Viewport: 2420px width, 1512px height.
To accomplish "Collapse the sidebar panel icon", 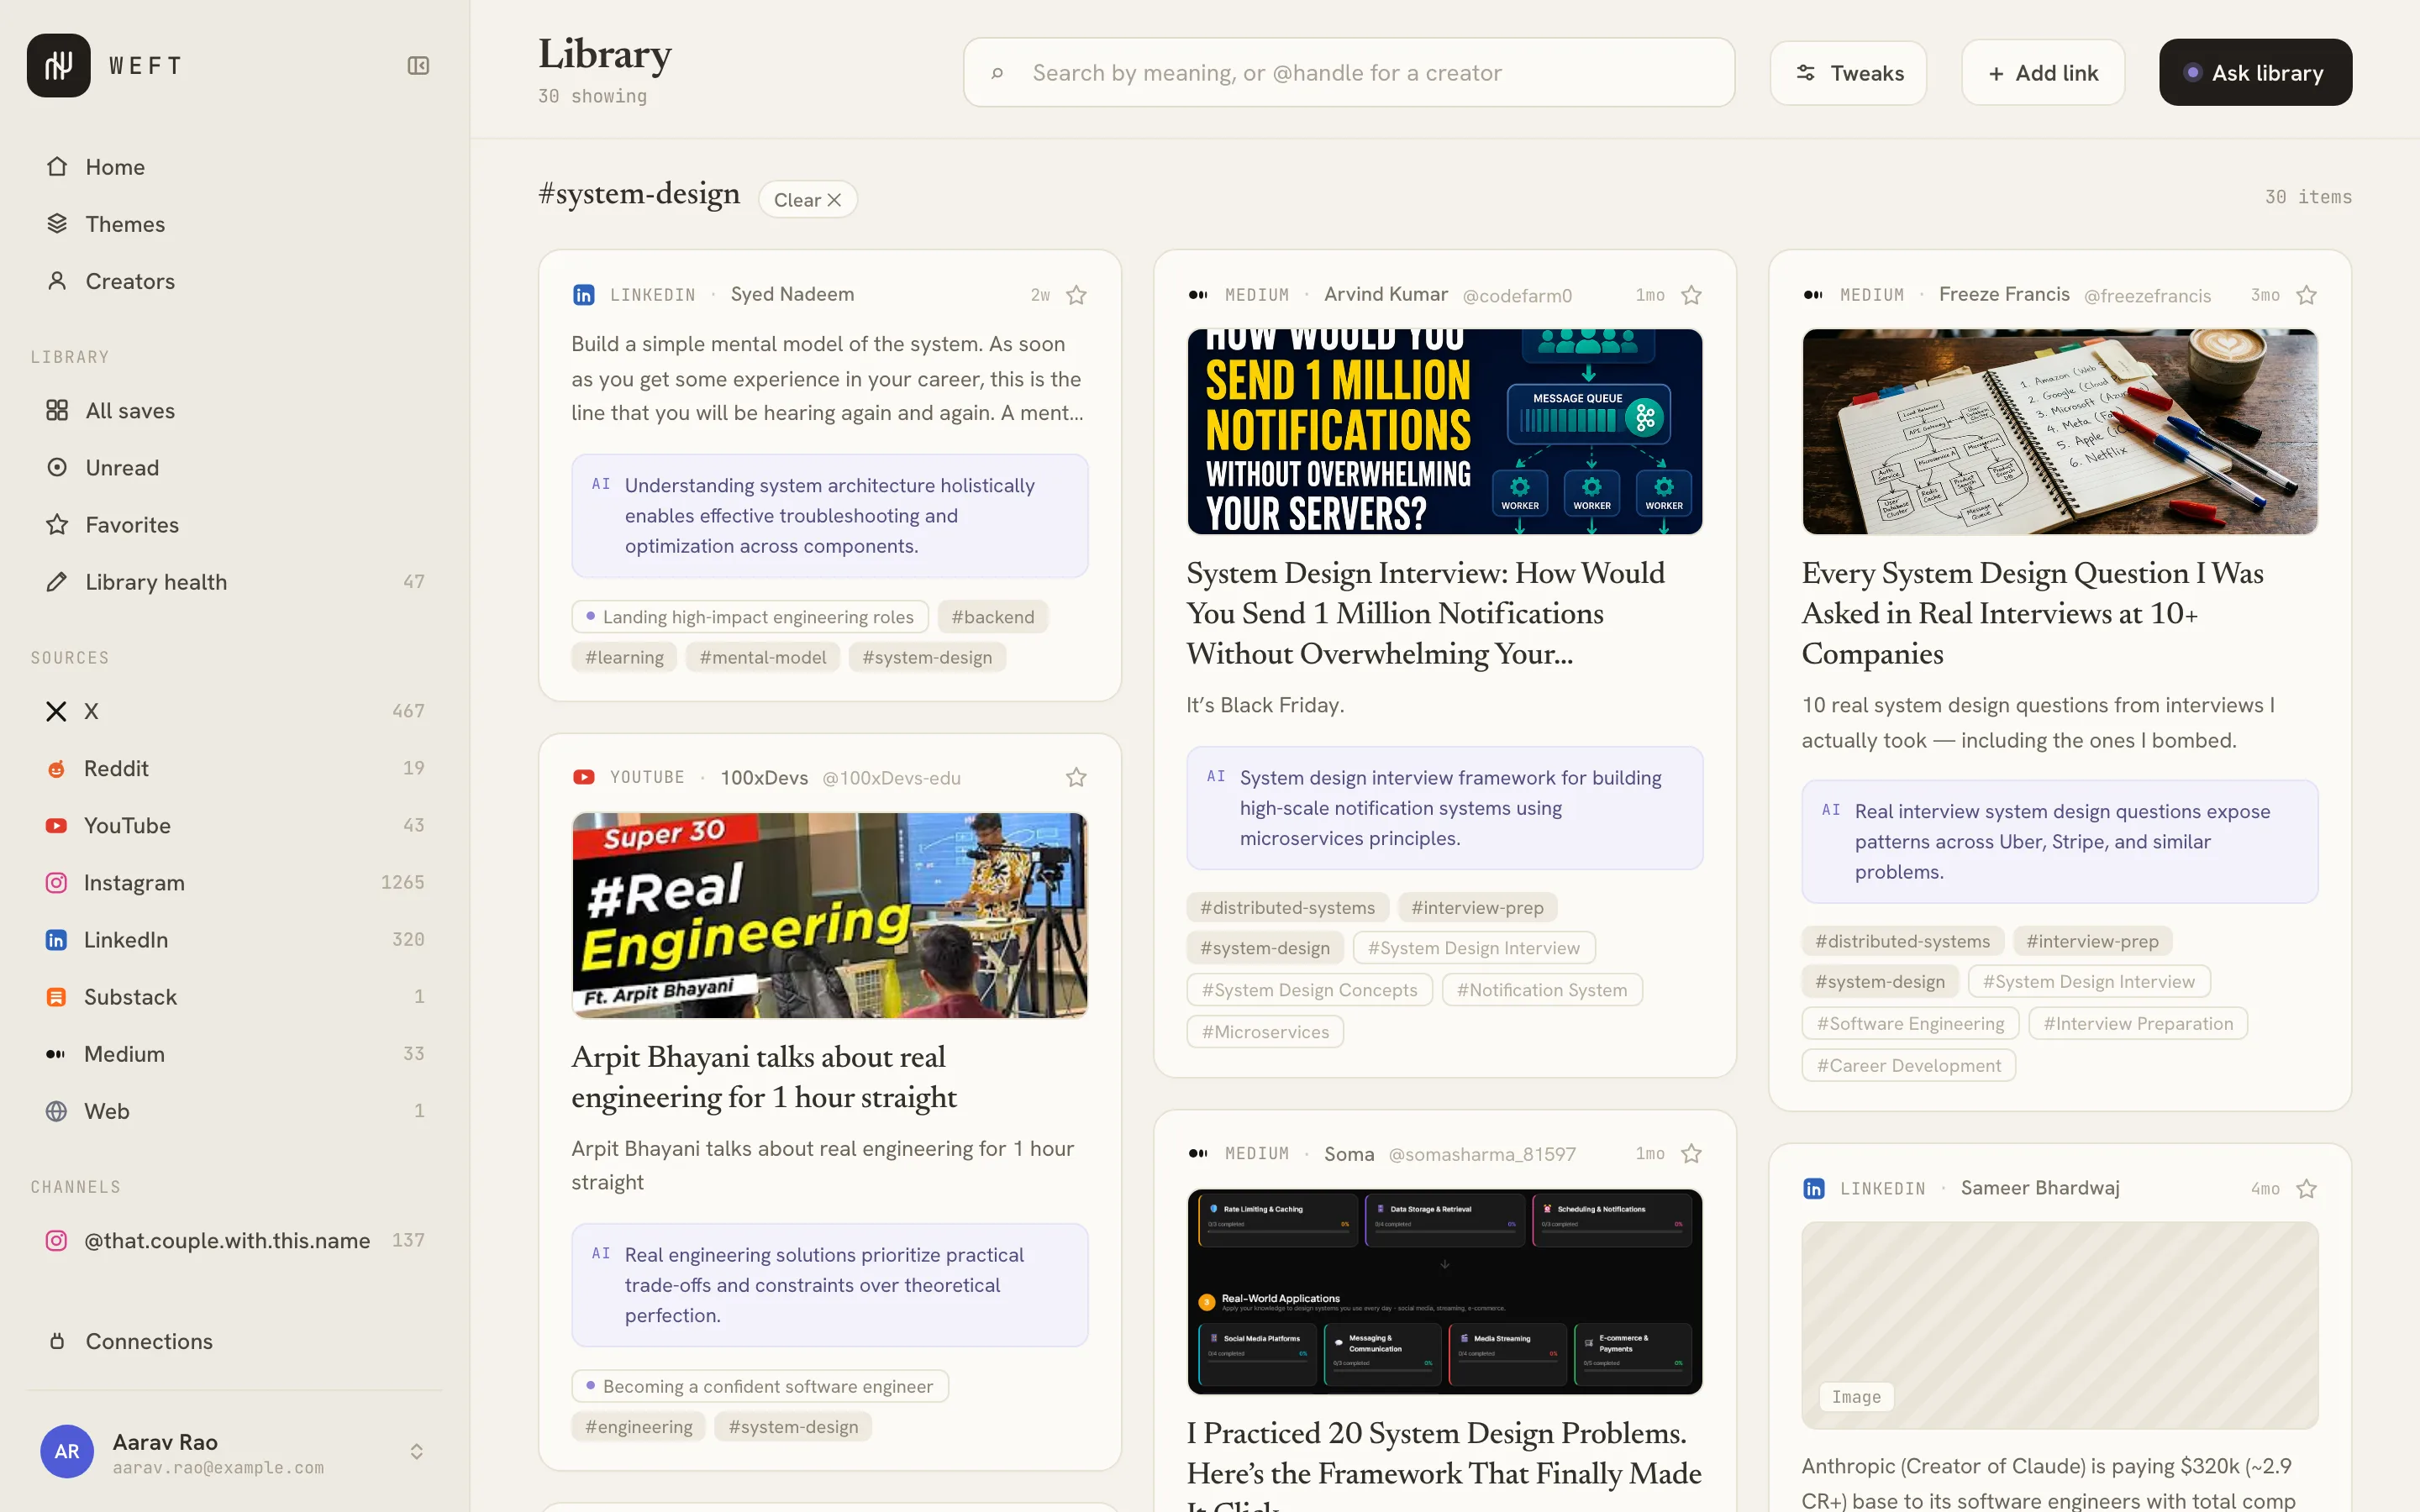I will pyautogui.click(x=418, y=66).
